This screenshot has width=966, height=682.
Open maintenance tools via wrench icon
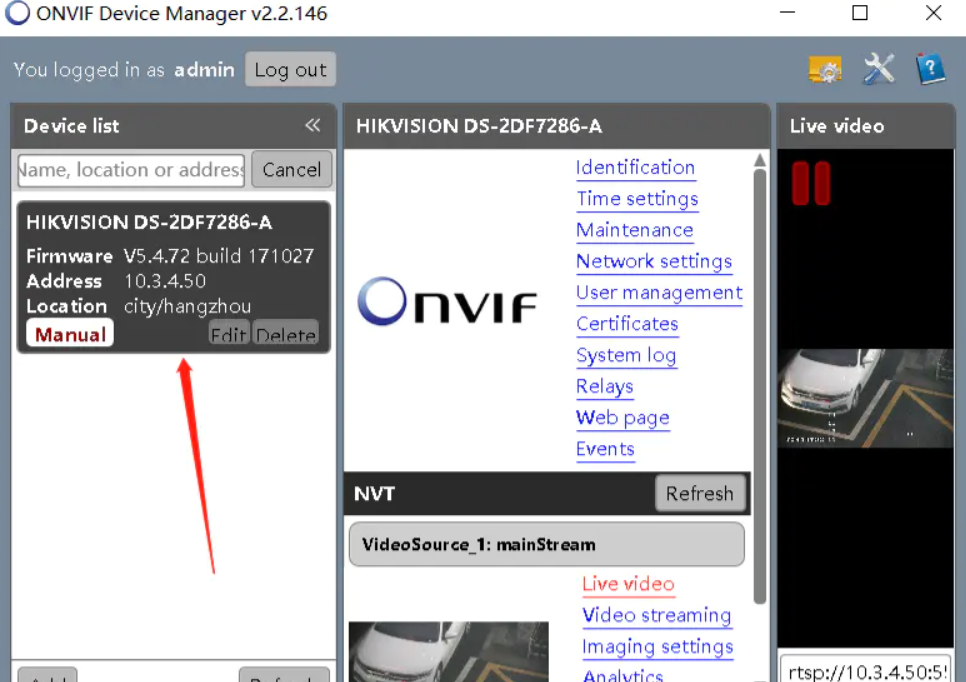tap(878, 69)
